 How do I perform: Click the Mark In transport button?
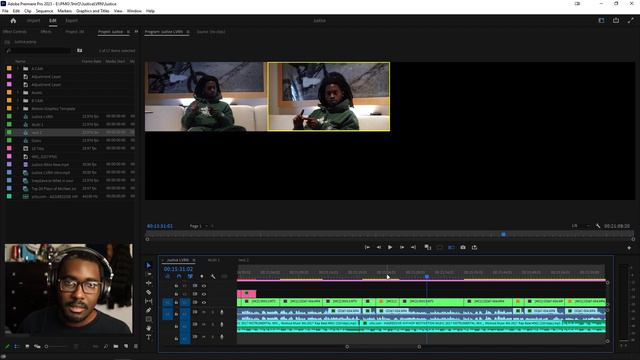click(367, 247)
